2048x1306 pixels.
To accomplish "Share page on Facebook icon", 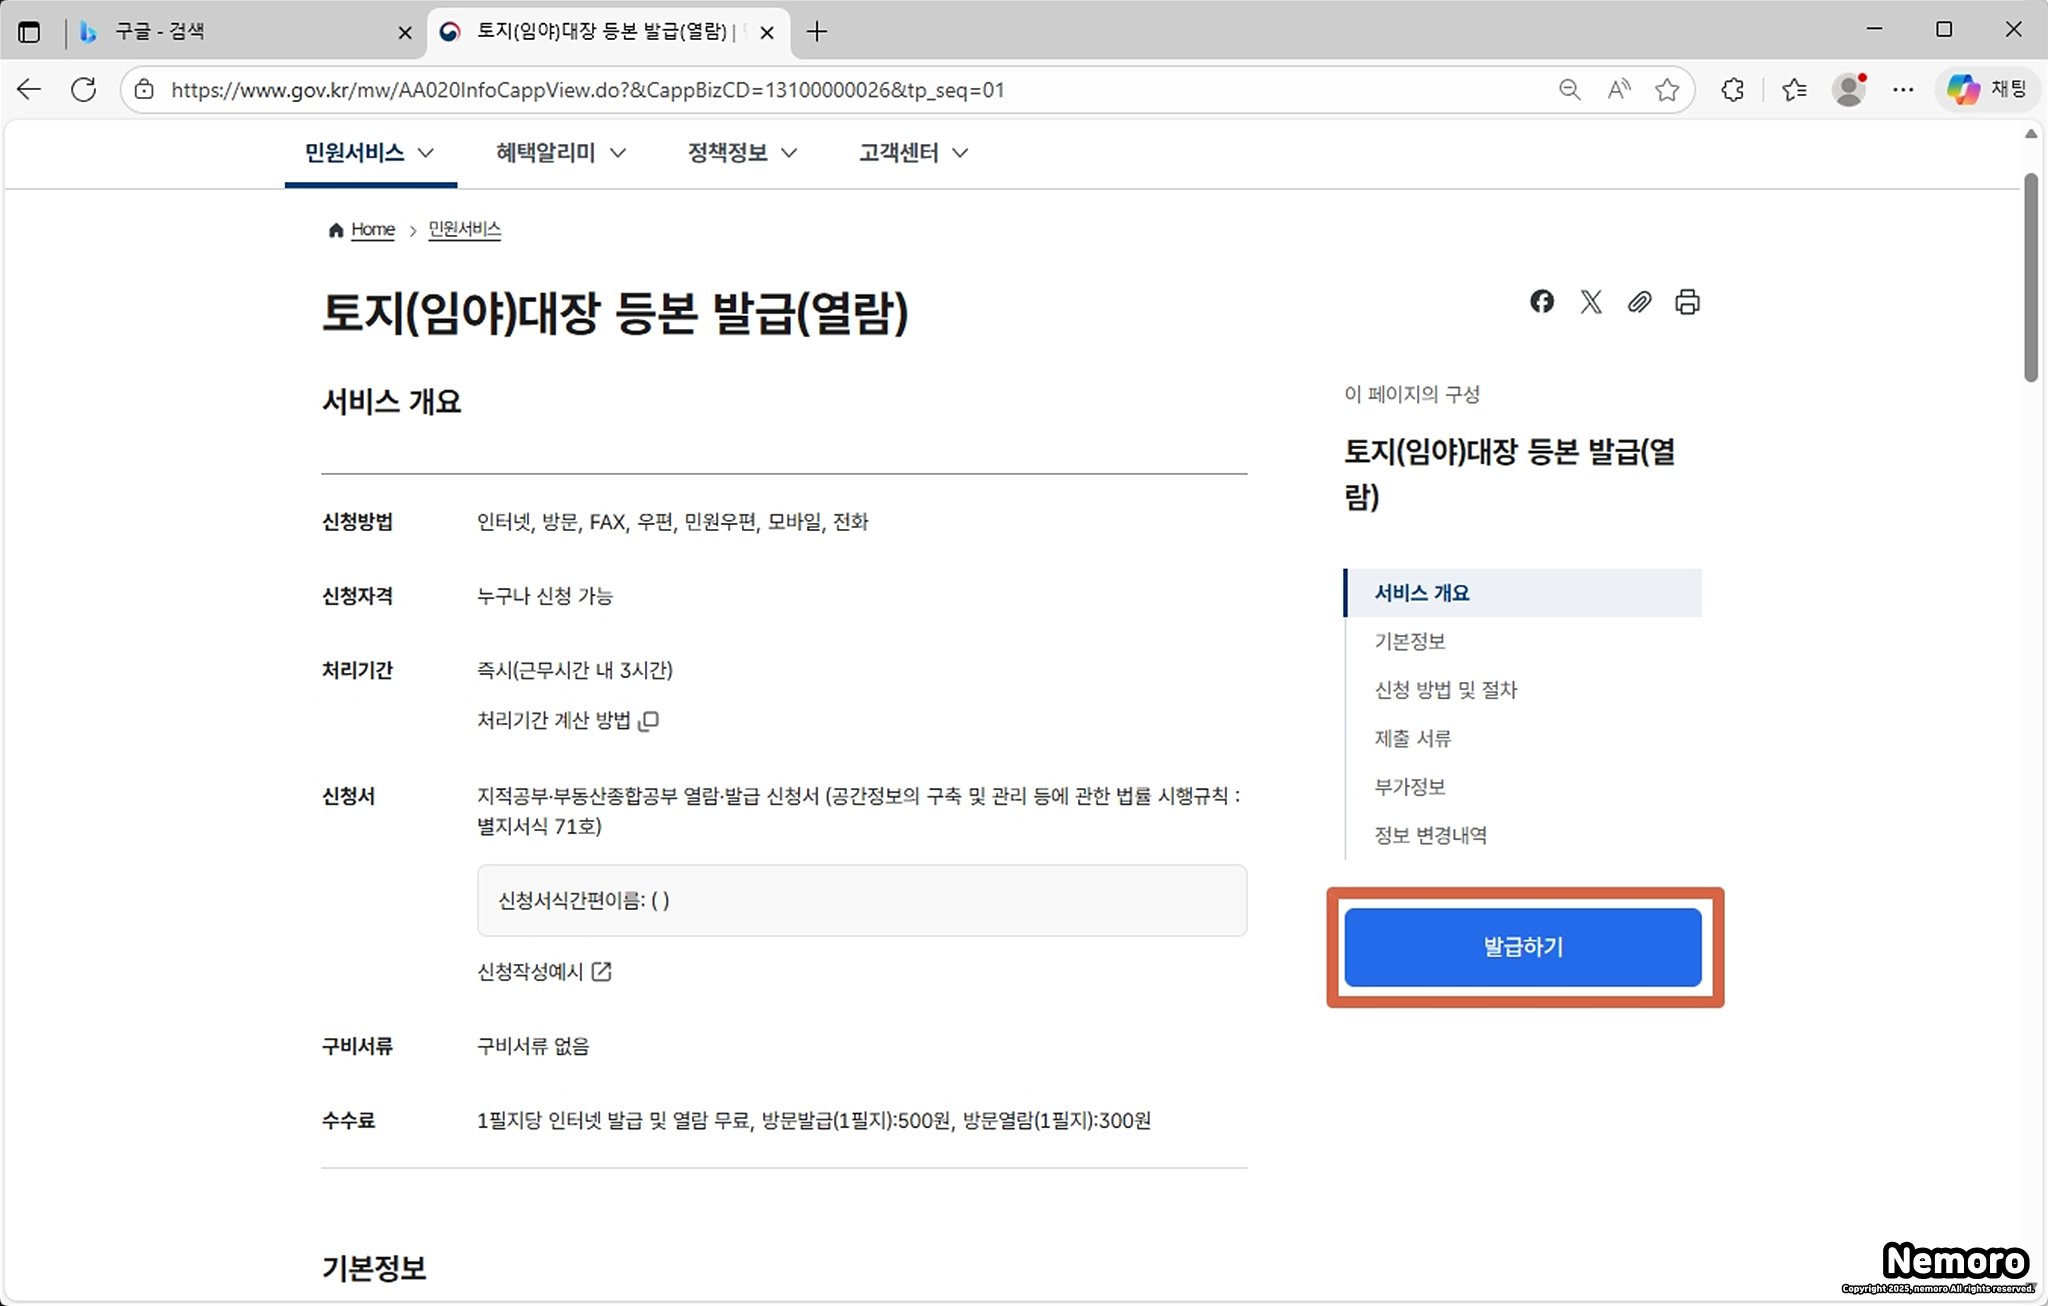I will (x=1541, y=301).
